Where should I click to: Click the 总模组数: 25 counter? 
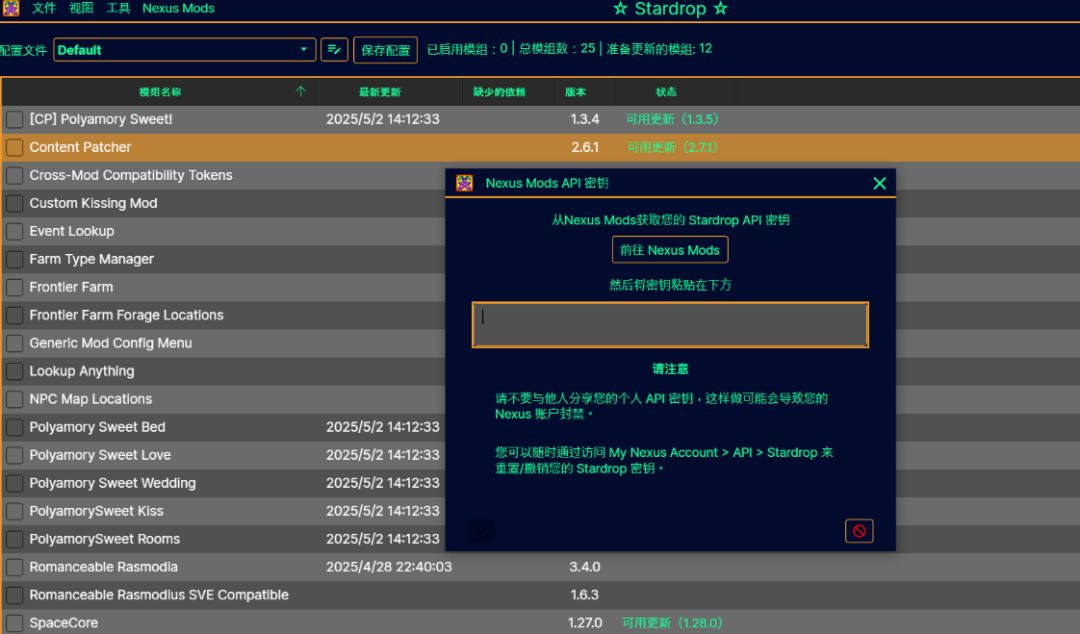[x=557, y=49]
